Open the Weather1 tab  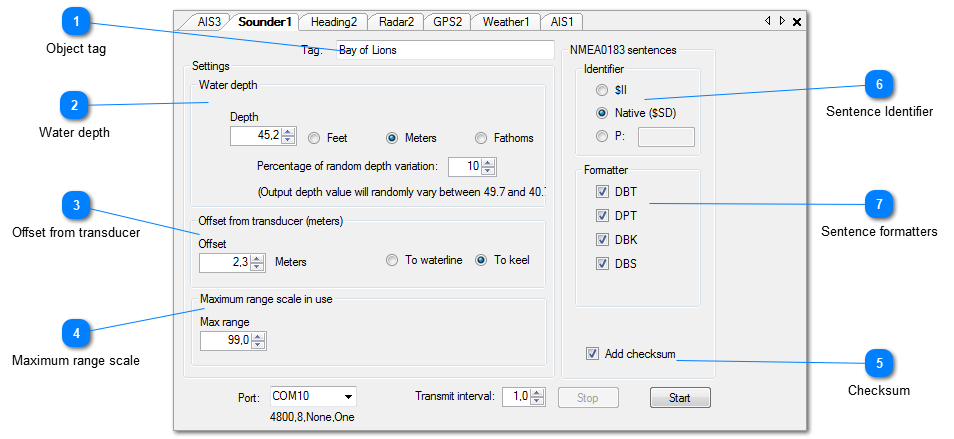click(x=505, y=21)
